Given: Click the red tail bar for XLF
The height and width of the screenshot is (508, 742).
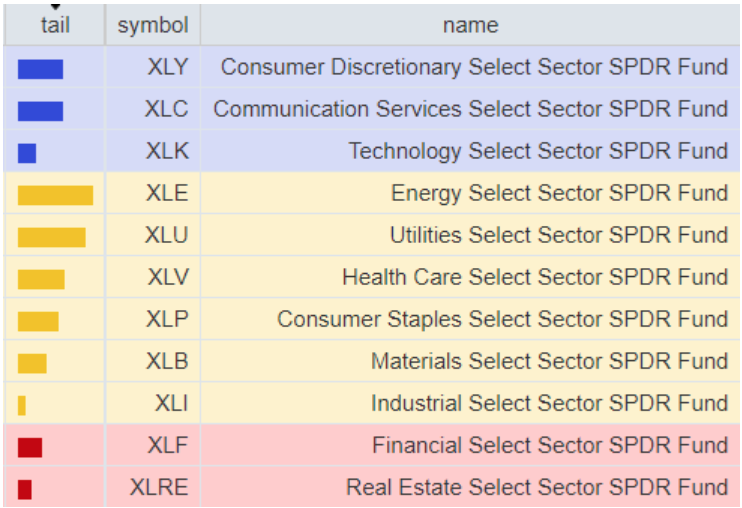Looking at the screenshot, I should click(30, 447).
